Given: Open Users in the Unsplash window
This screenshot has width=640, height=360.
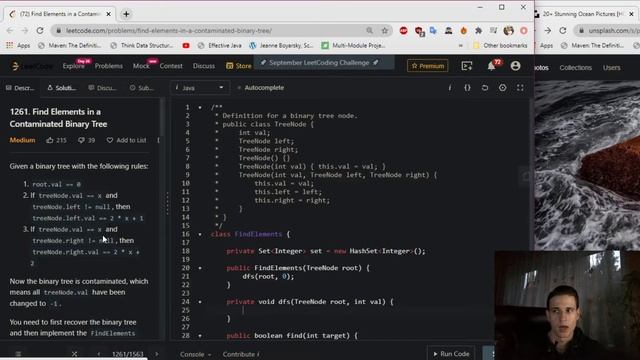Looking at the screenshot, I should point(611,68).
